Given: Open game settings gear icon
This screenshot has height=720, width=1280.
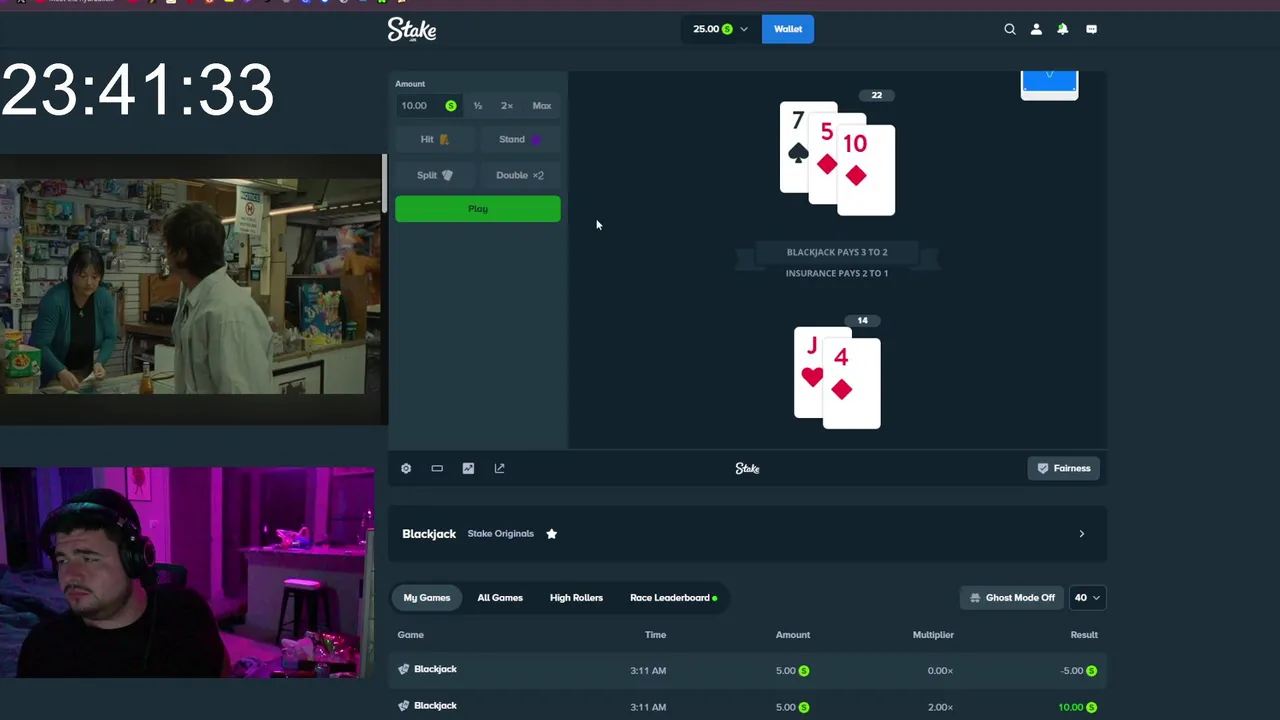Looking at the screenshot, I should (406, 468).
